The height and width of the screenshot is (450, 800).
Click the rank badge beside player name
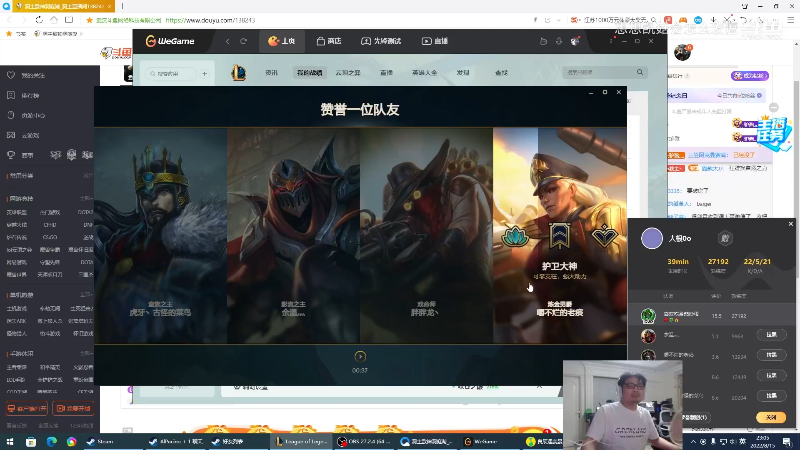[725, 238]
